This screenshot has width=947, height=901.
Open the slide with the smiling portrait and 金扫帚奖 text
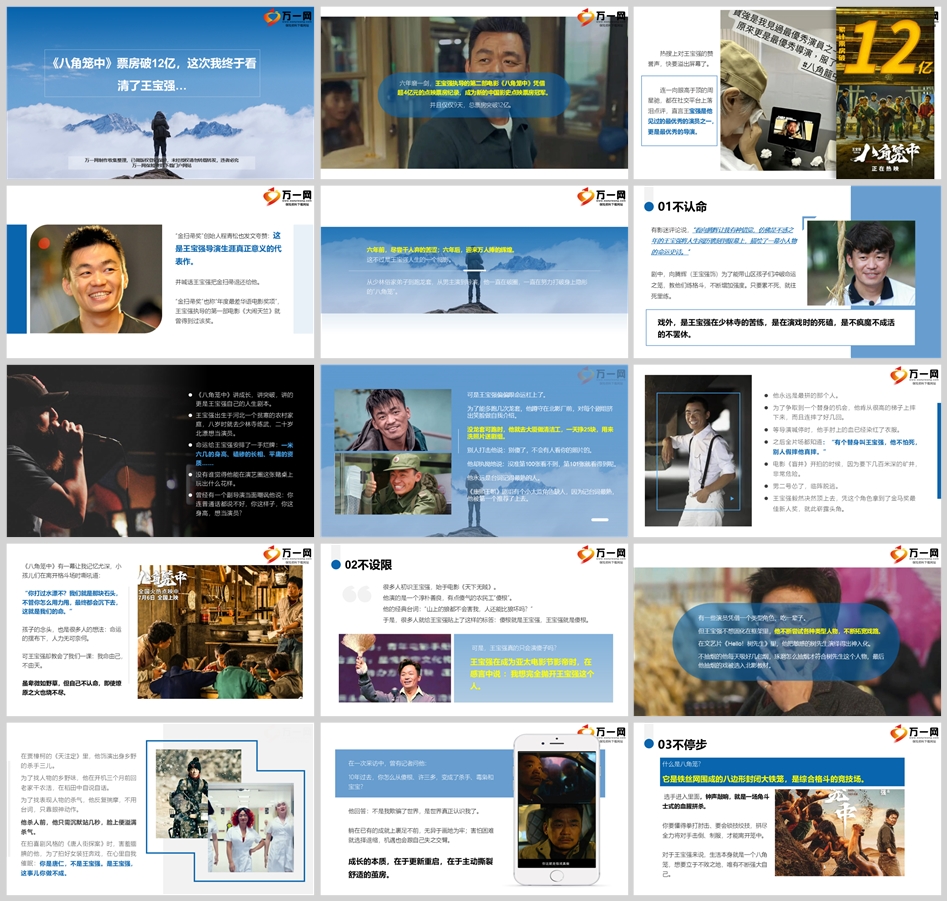(160, 272)
